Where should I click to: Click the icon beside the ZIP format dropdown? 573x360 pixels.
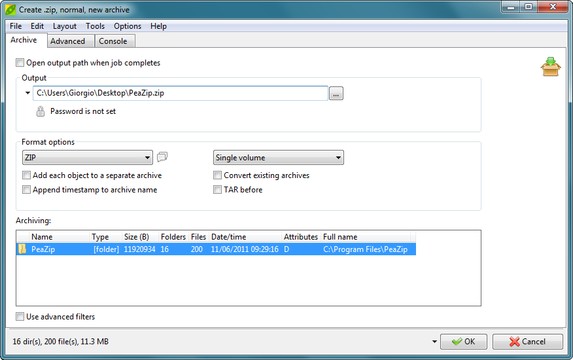pos(162,157)
